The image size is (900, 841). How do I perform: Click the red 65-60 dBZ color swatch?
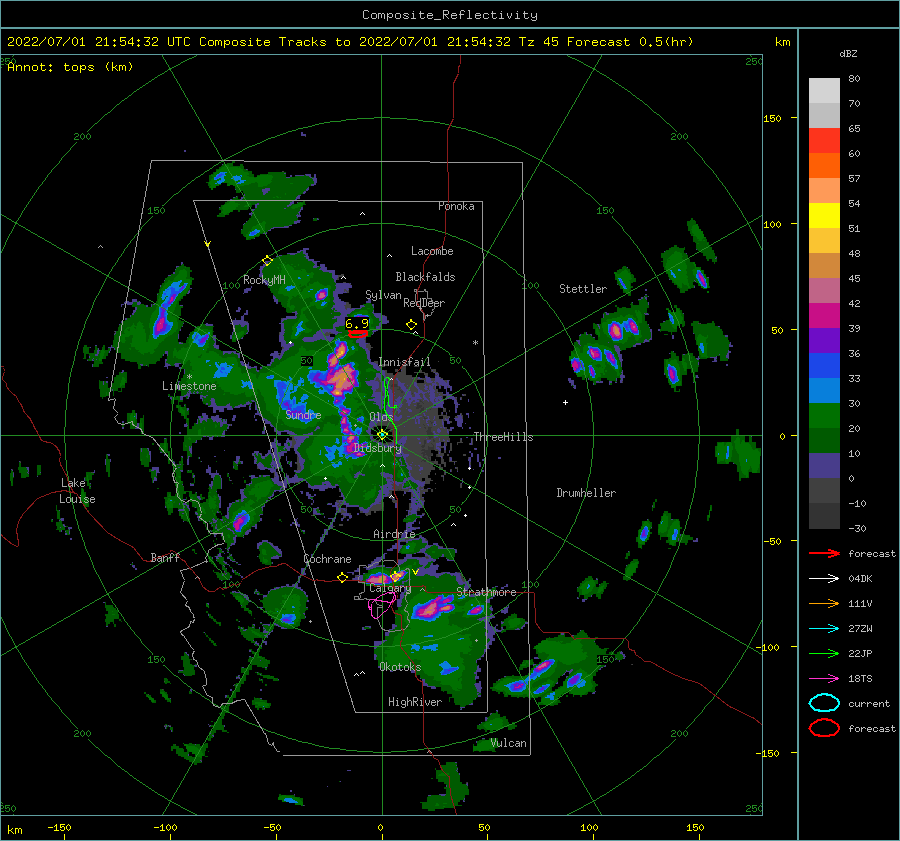pos(824,141)
